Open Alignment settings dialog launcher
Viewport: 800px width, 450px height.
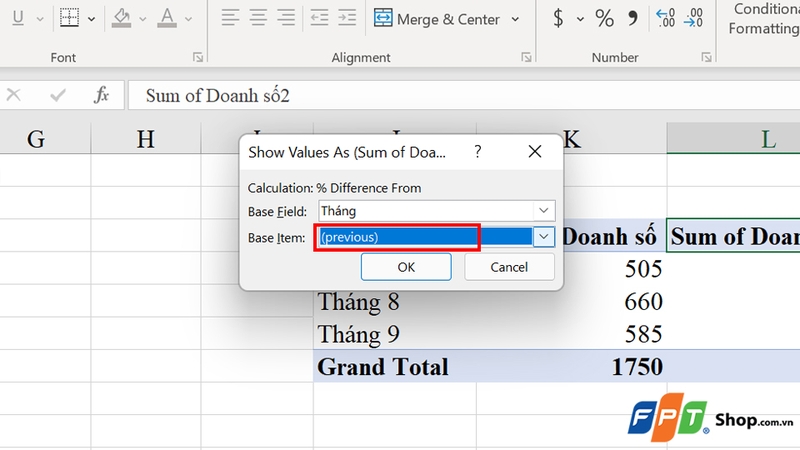point(526,57)
